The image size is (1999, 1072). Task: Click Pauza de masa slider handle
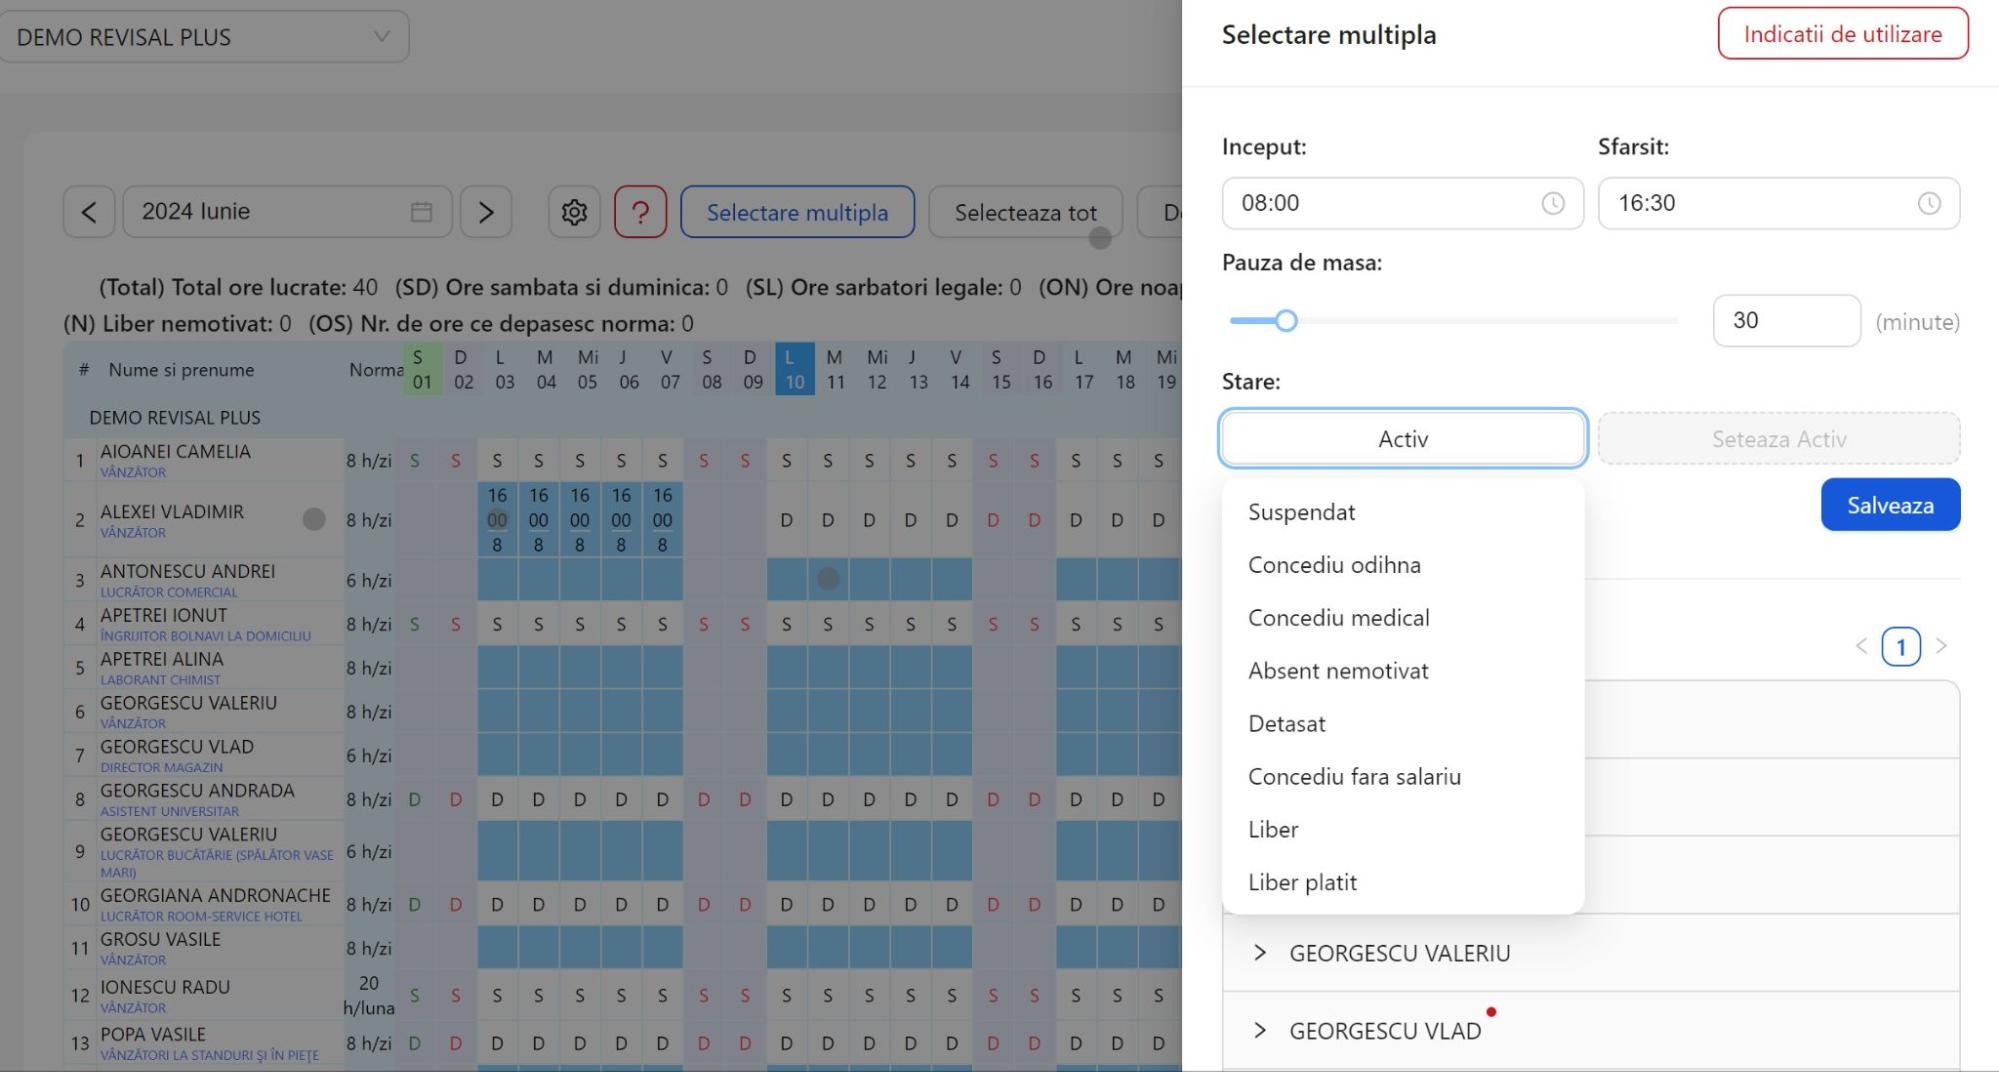point(1286,321)
